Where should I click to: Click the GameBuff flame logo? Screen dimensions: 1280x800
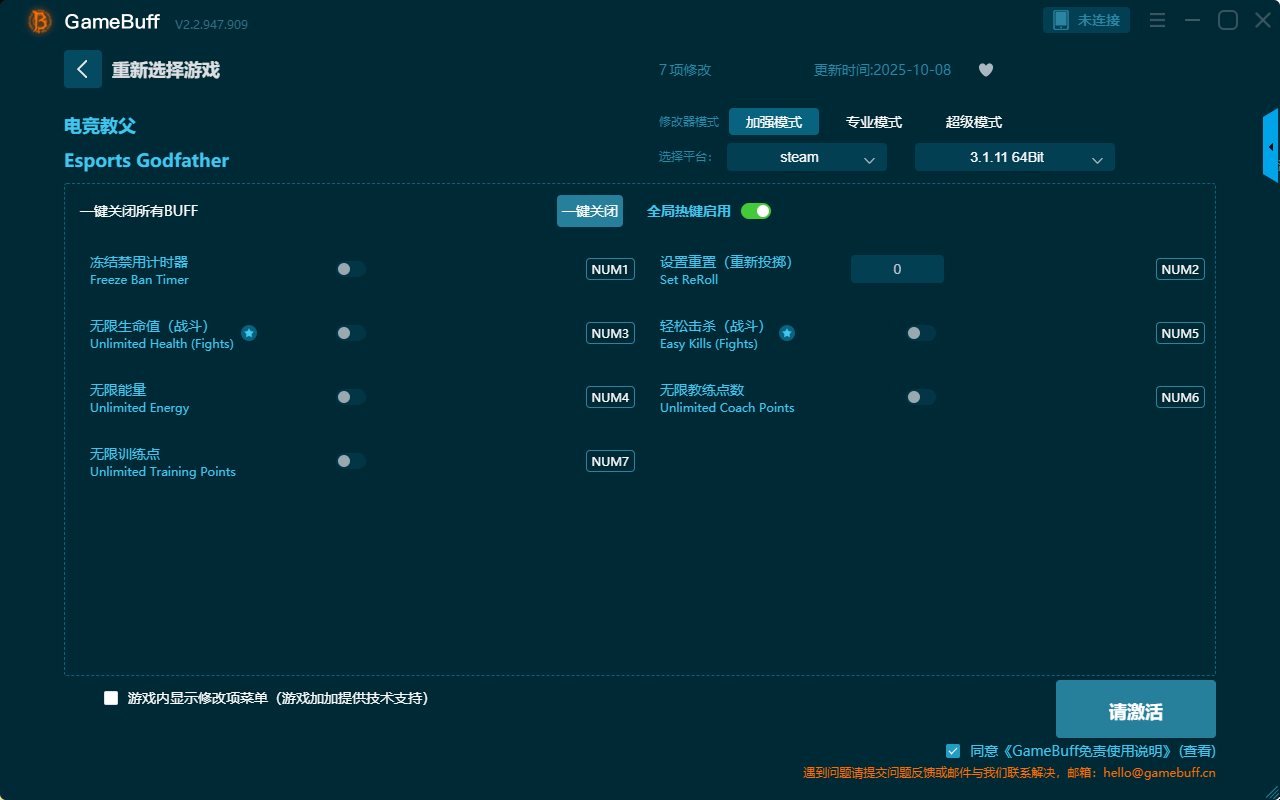[x=40, y=21]
